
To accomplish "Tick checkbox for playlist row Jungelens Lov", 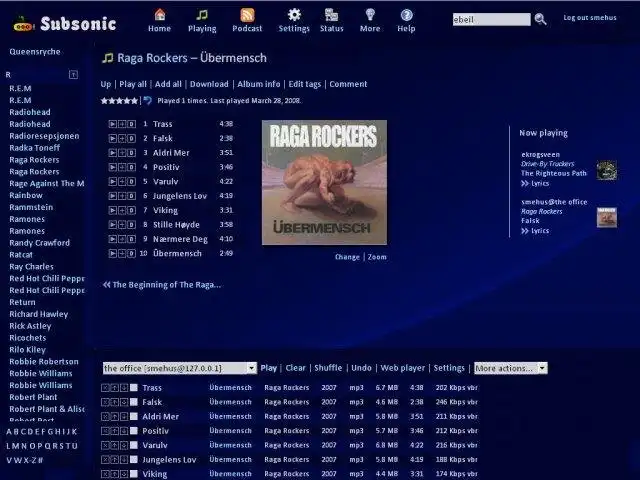I will pos(133,460).
